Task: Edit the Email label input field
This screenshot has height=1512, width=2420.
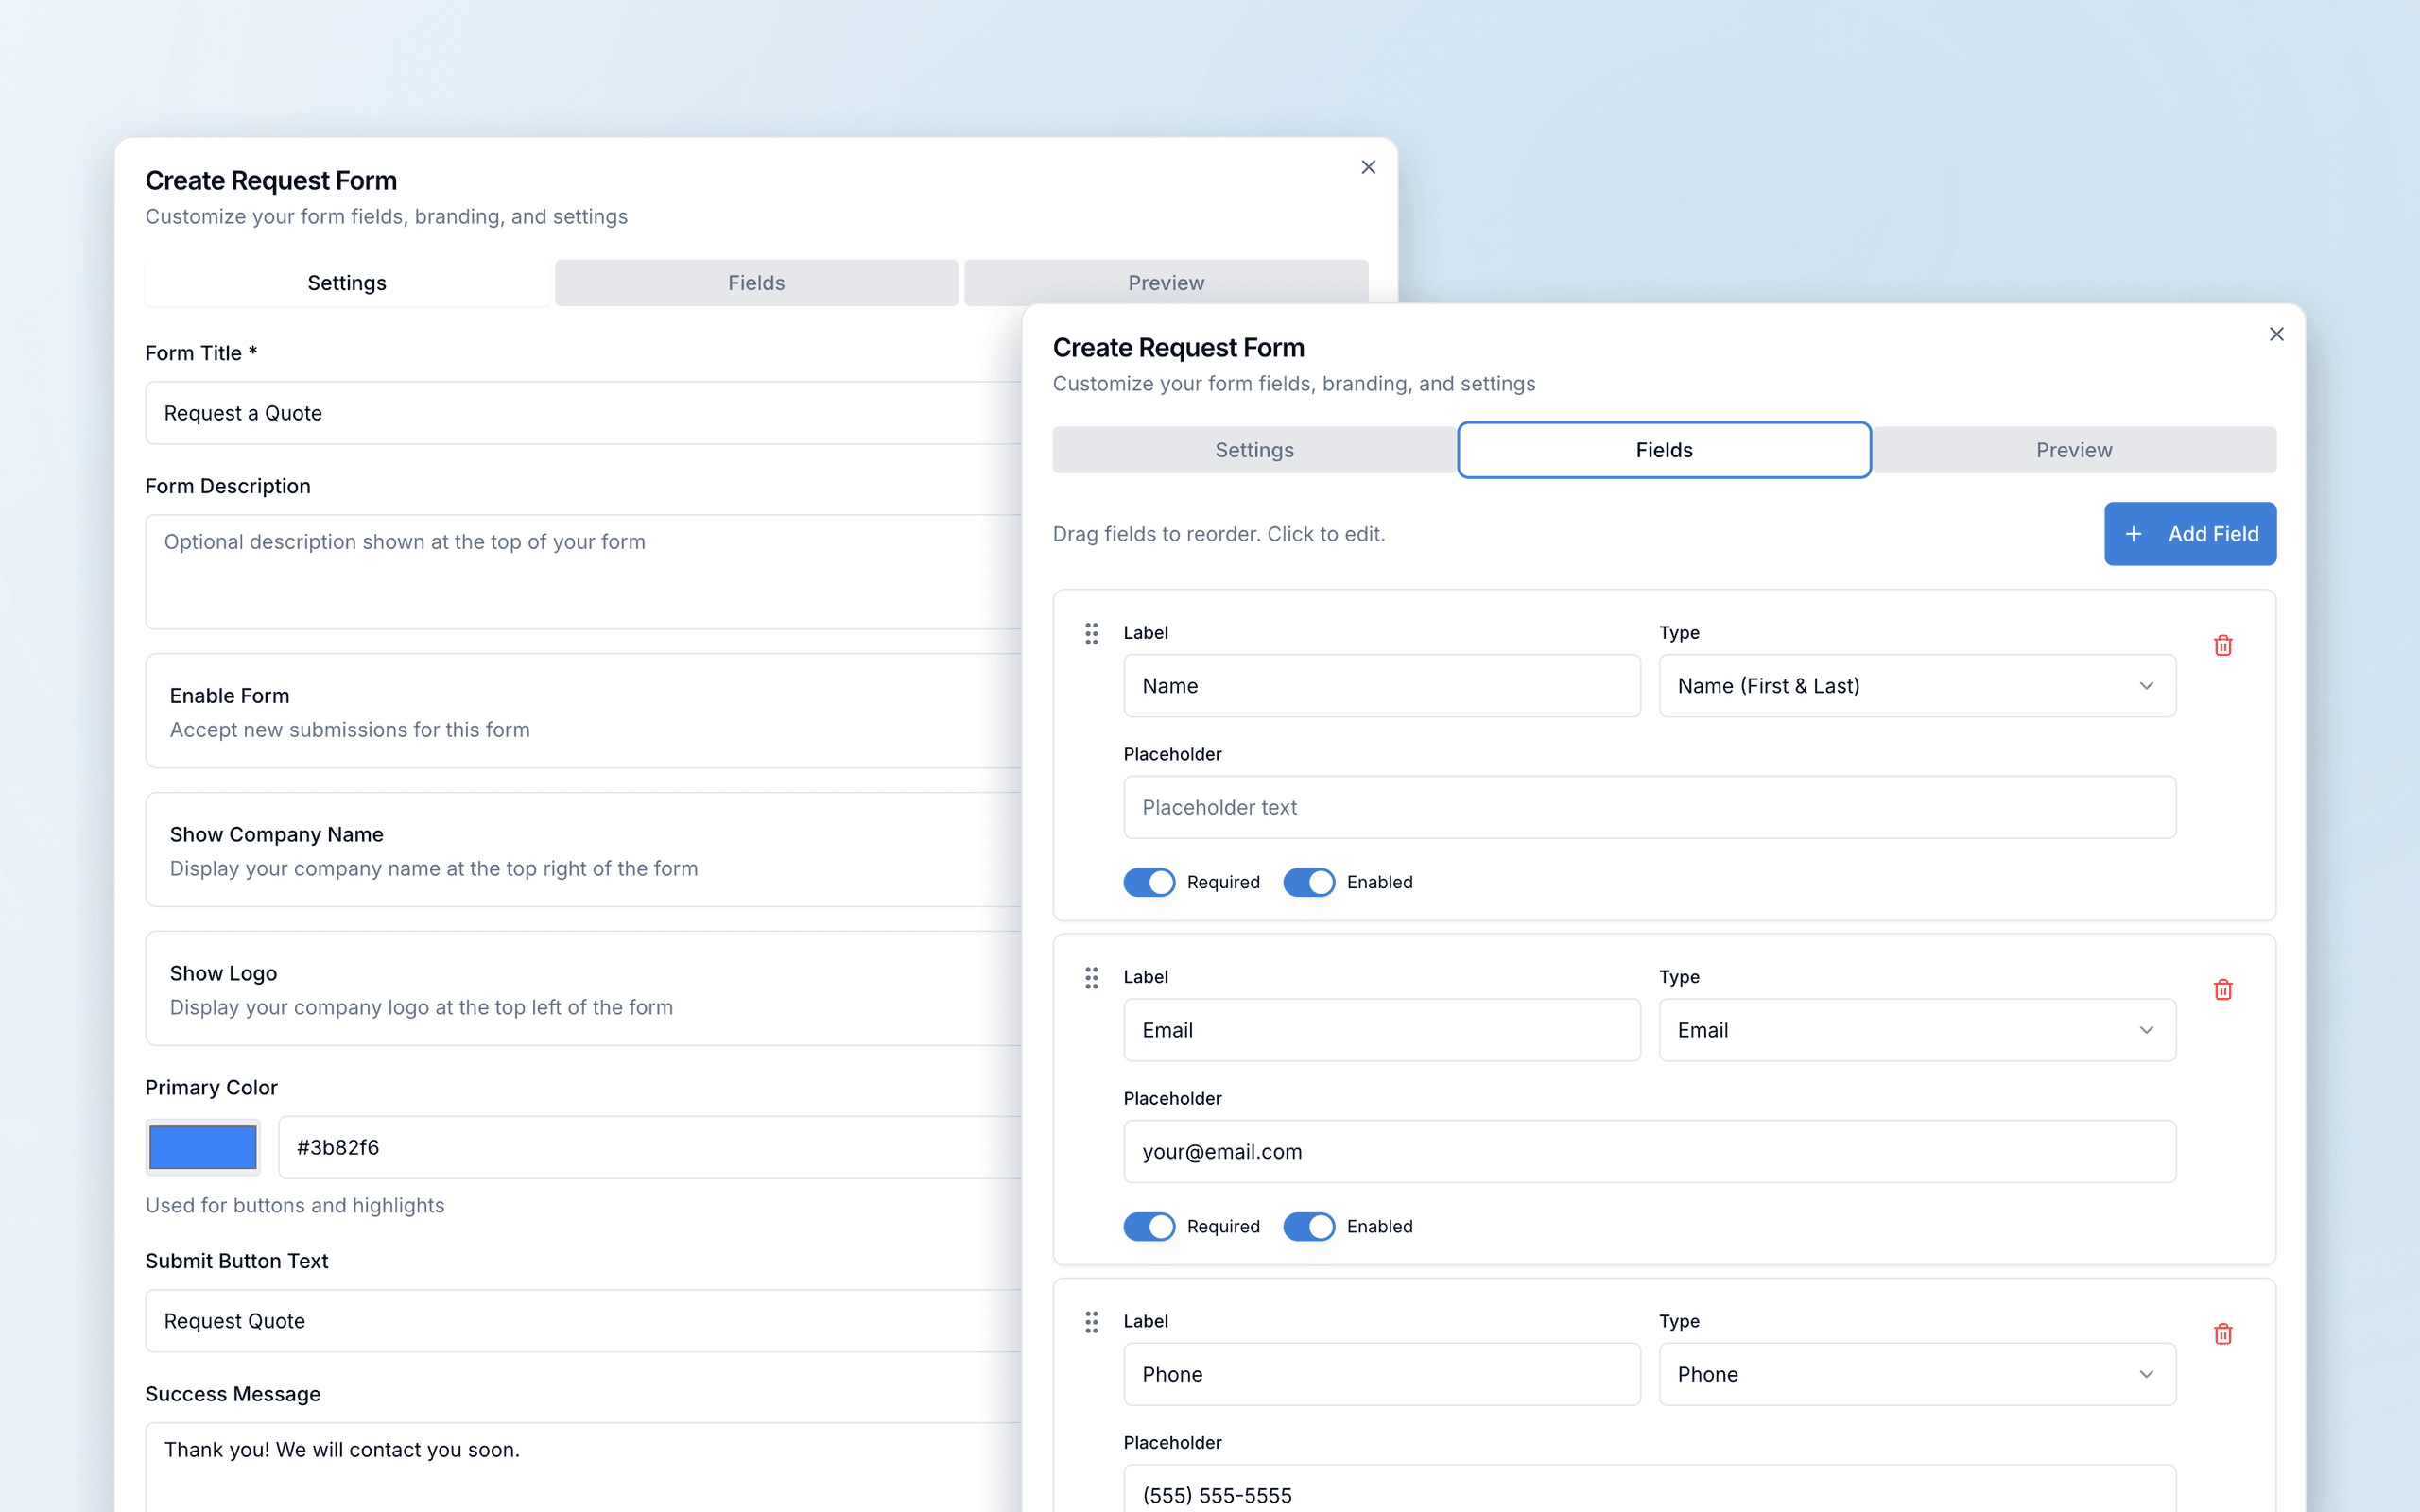Action: pyautogui.click(x=1382, y=1030)
